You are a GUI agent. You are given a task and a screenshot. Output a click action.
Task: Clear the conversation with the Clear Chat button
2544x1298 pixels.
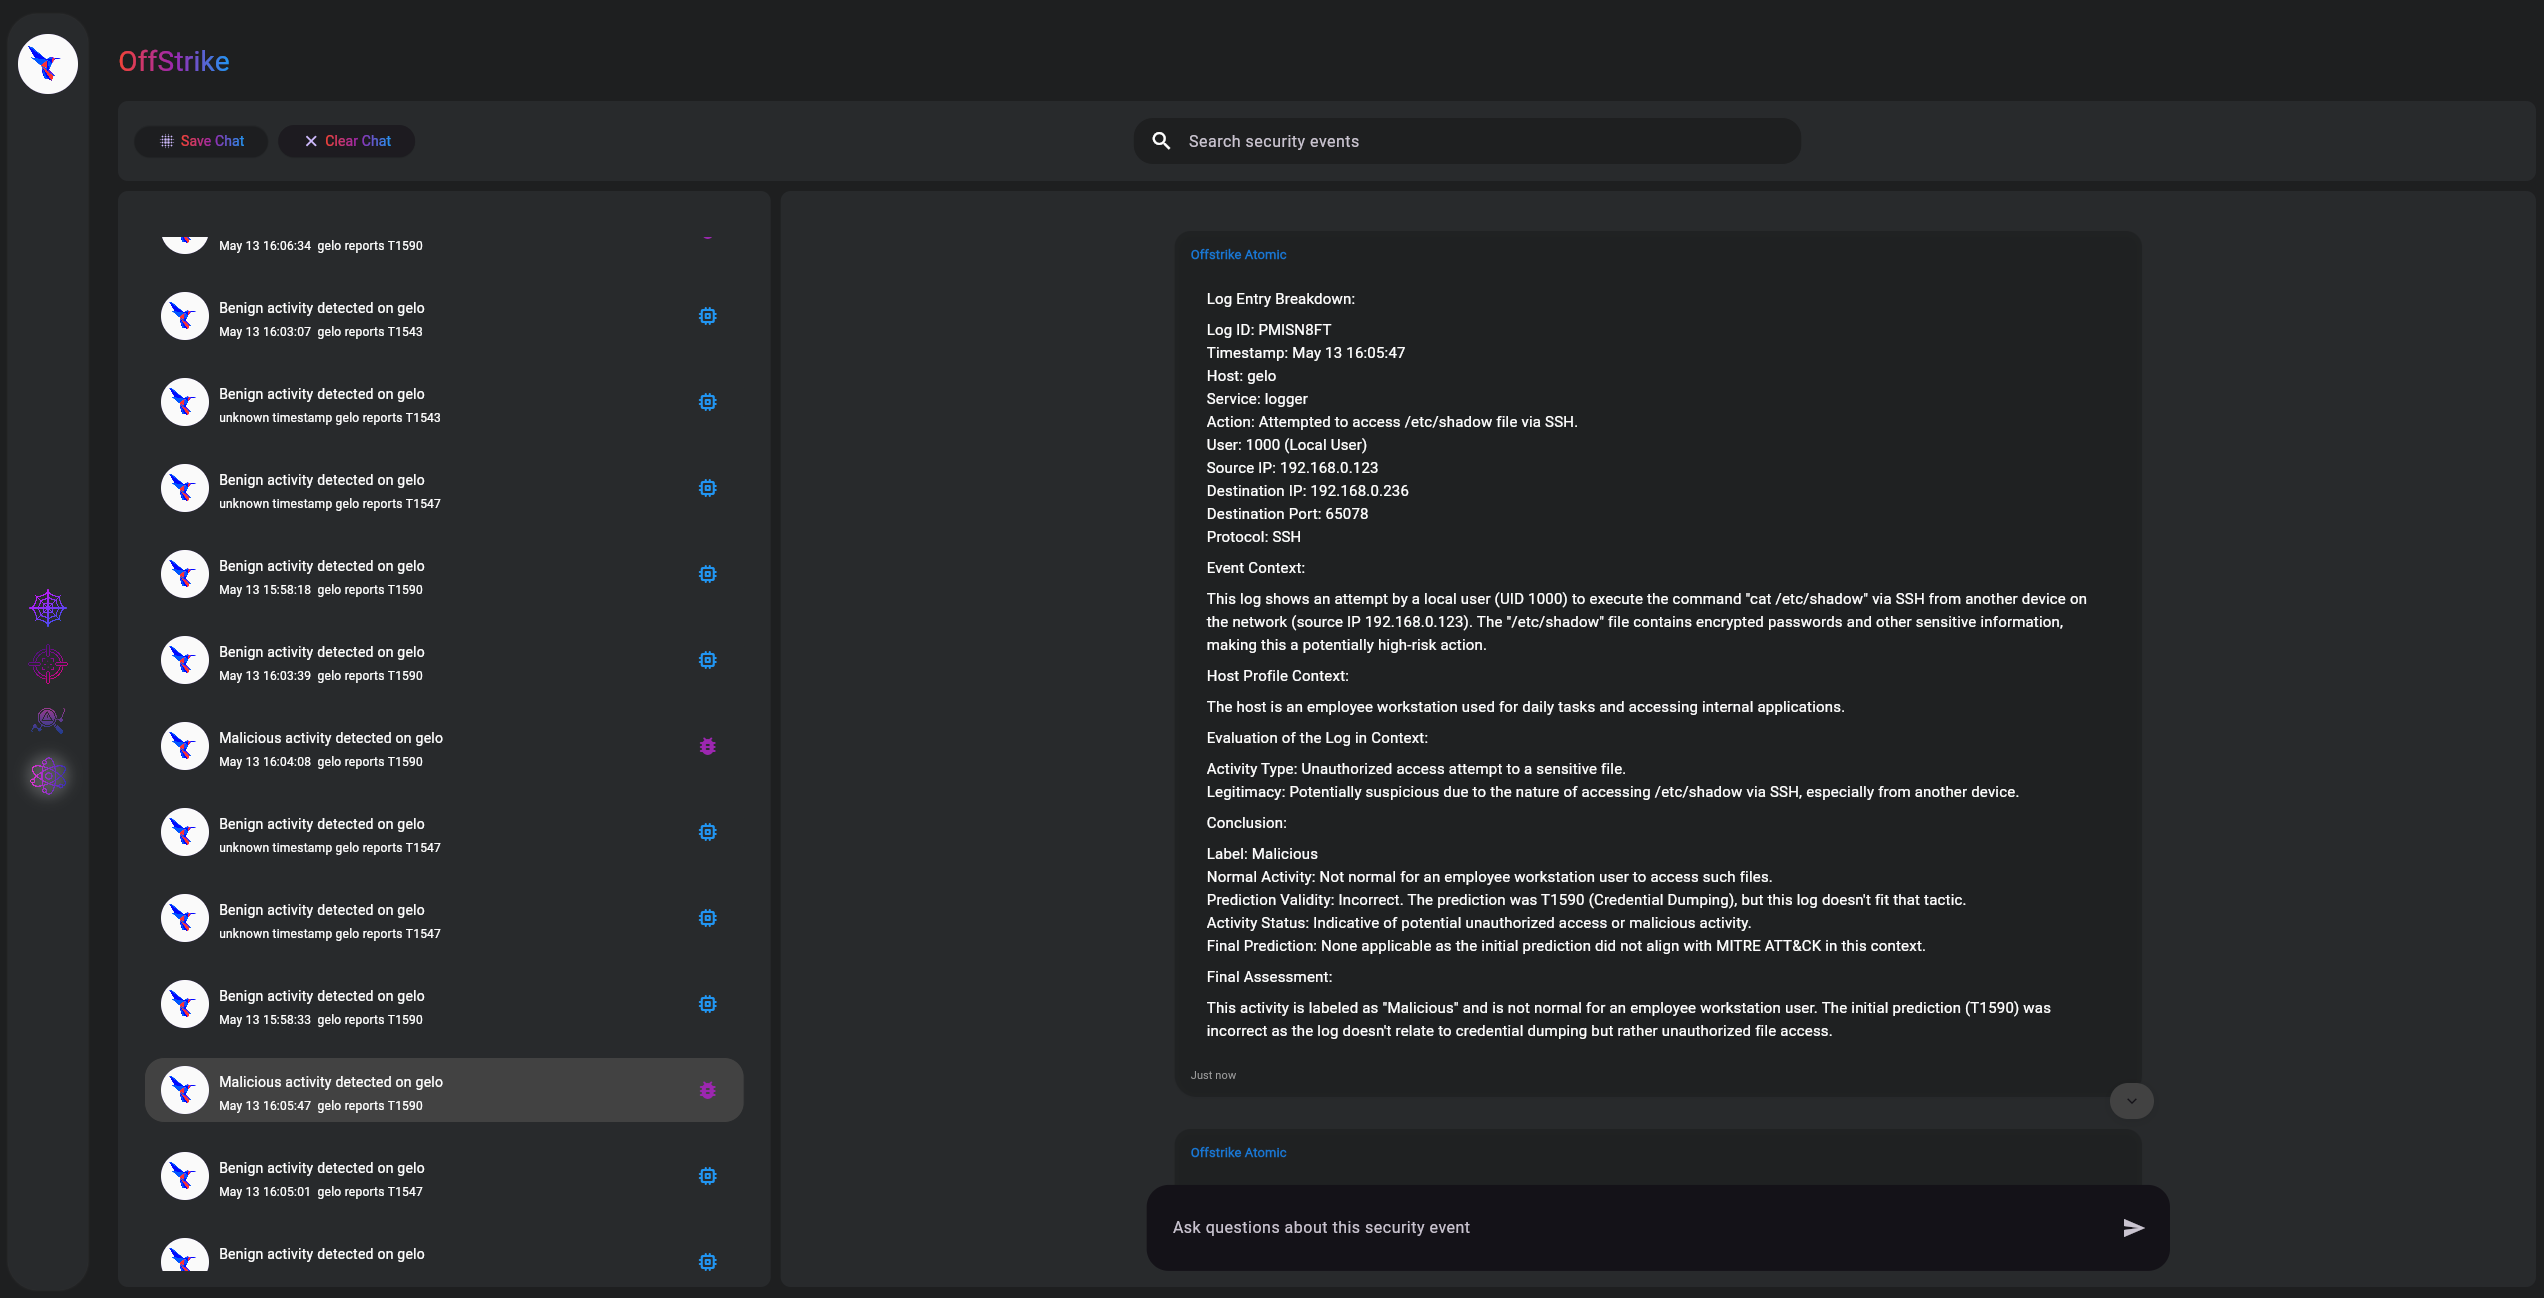pos(347,141)
